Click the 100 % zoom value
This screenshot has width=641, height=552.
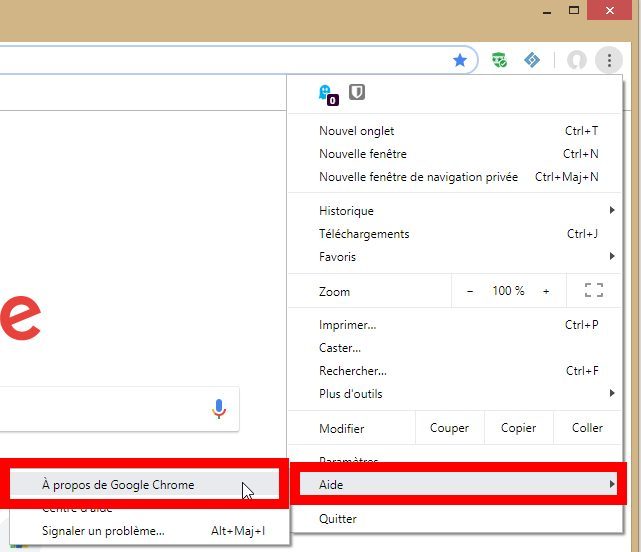pos(508,291)
